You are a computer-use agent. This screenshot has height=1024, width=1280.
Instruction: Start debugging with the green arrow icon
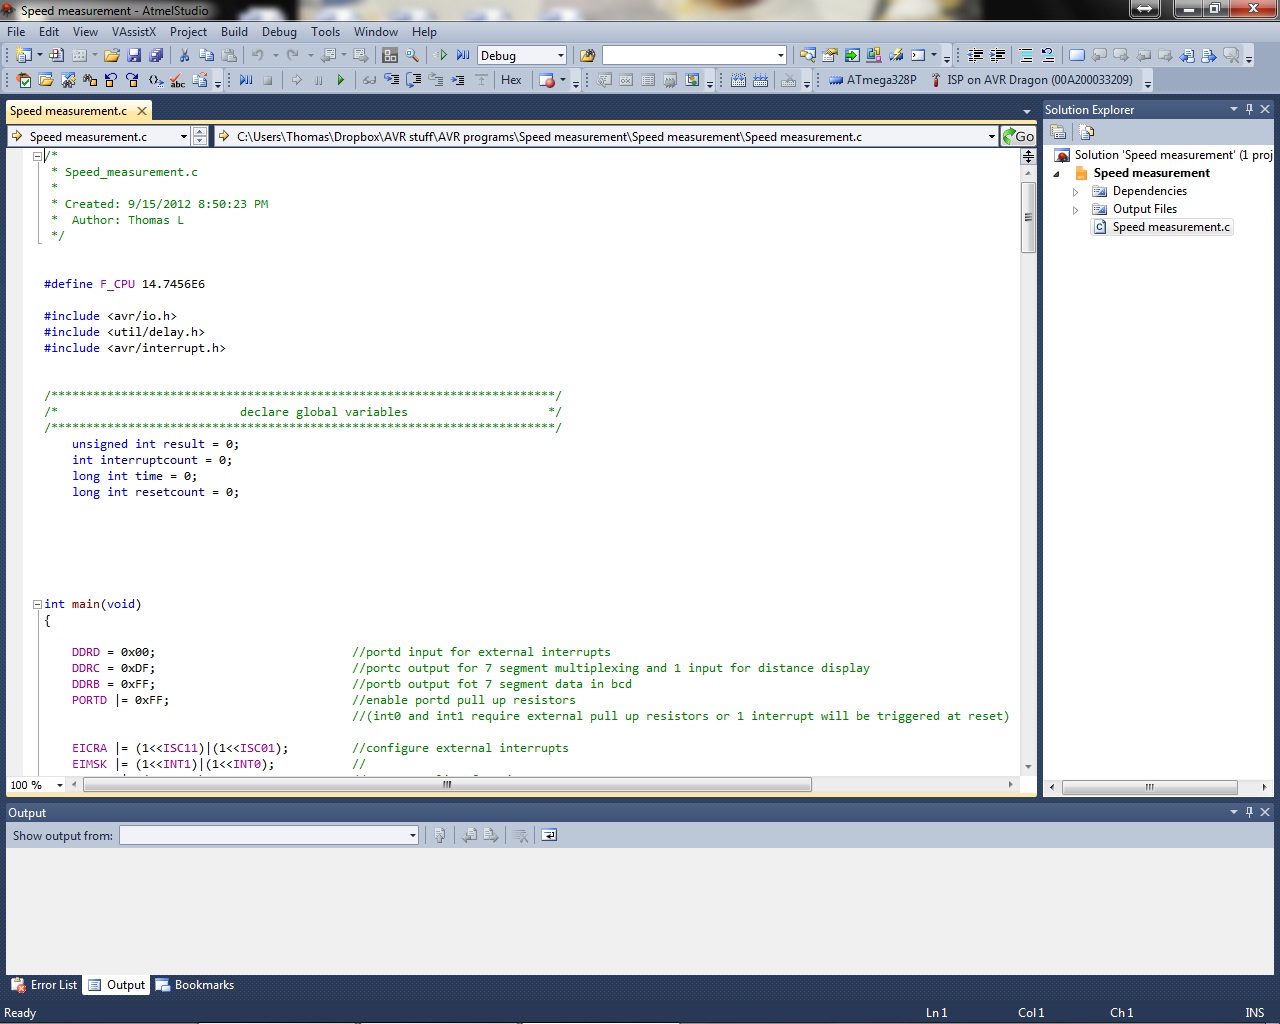(x=442, y=55)
